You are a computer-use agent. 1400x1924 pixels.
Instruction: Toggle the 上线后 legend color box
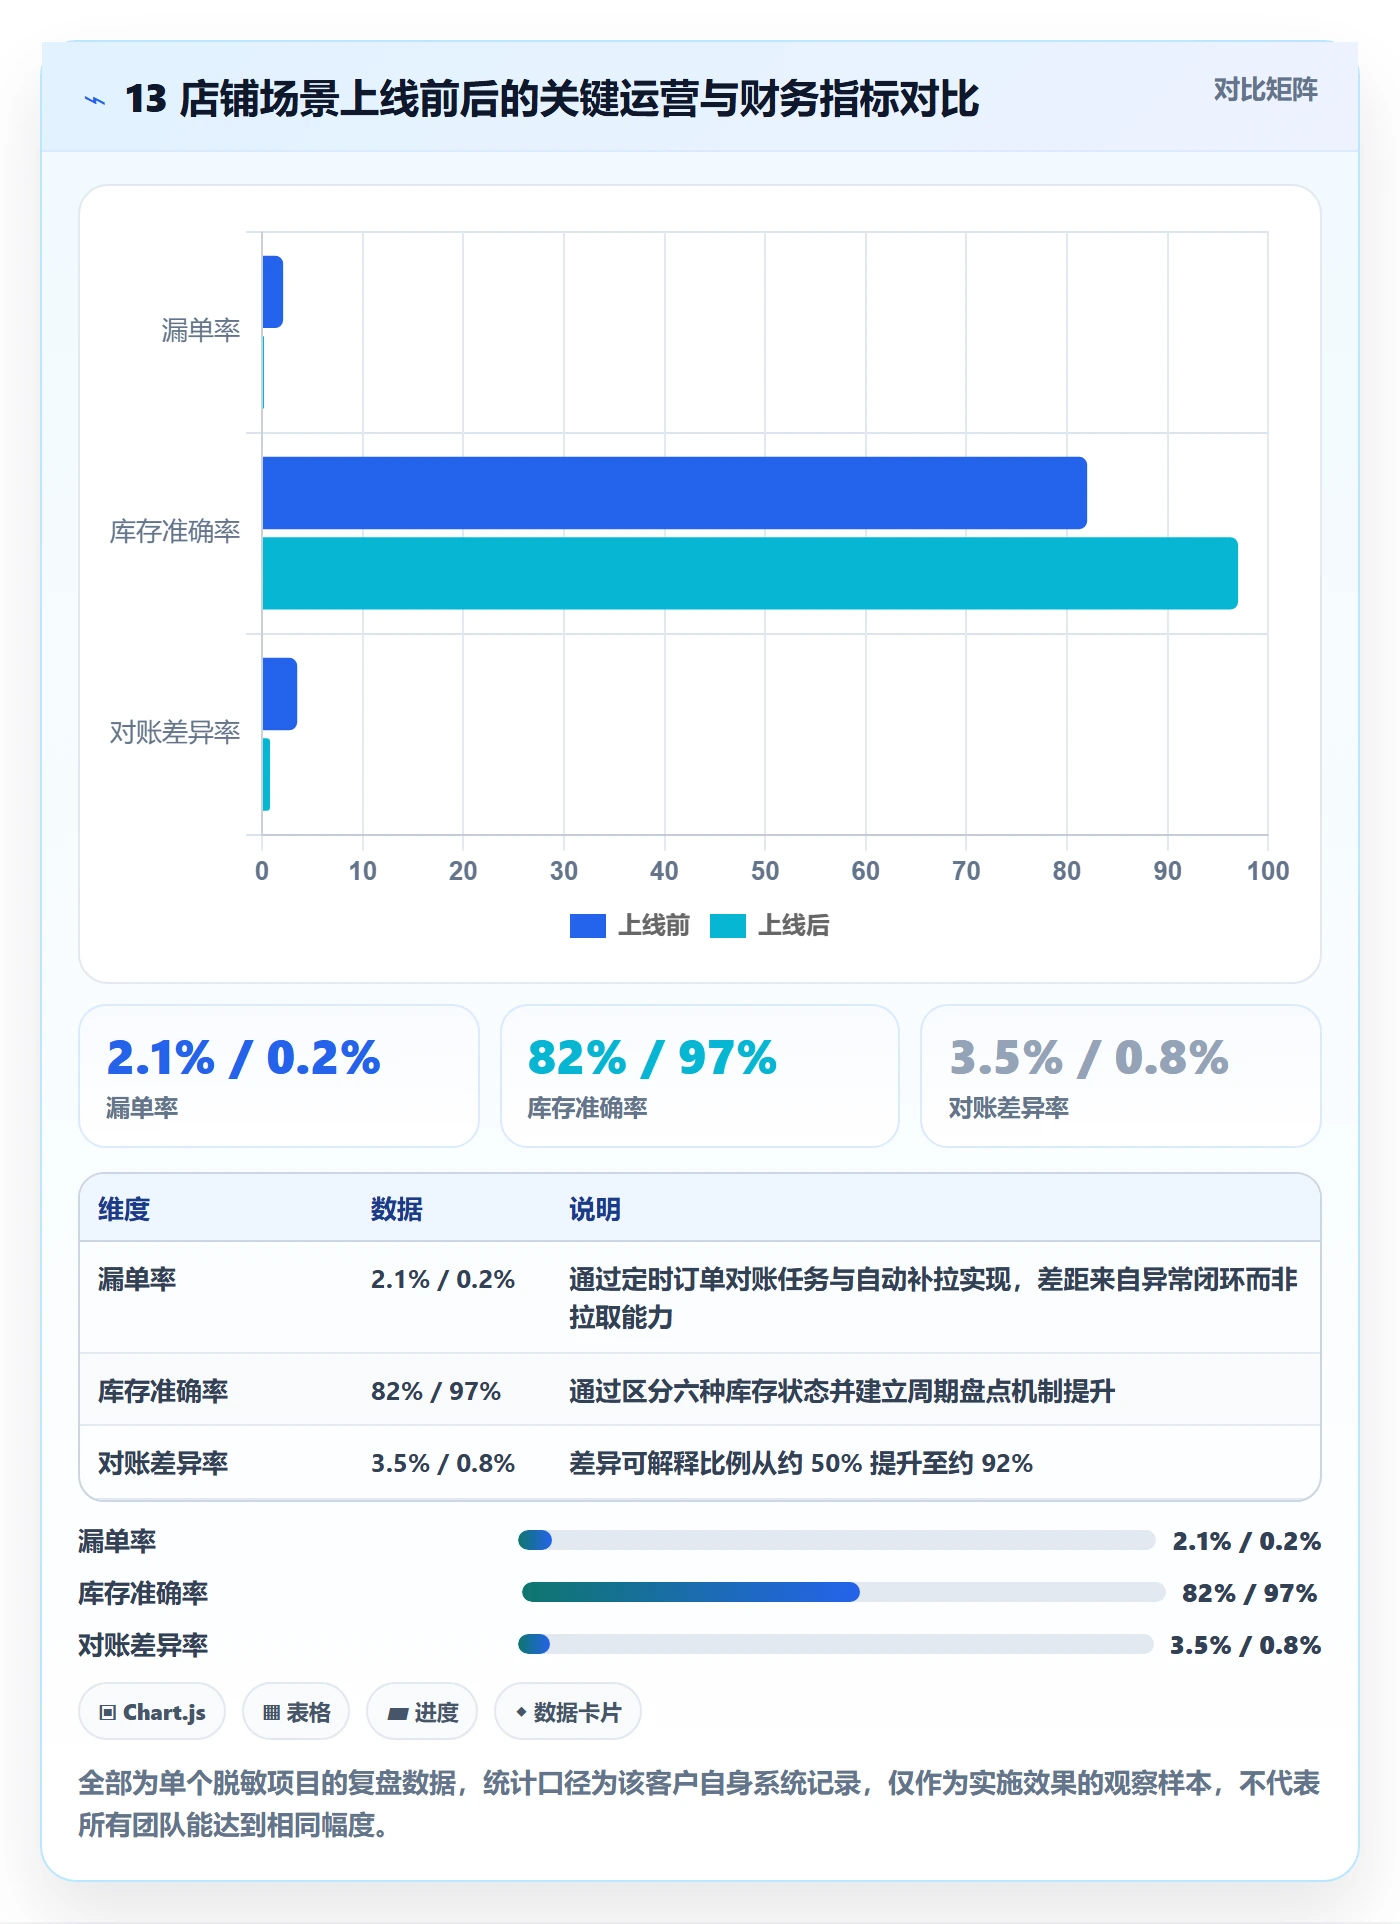728,926
